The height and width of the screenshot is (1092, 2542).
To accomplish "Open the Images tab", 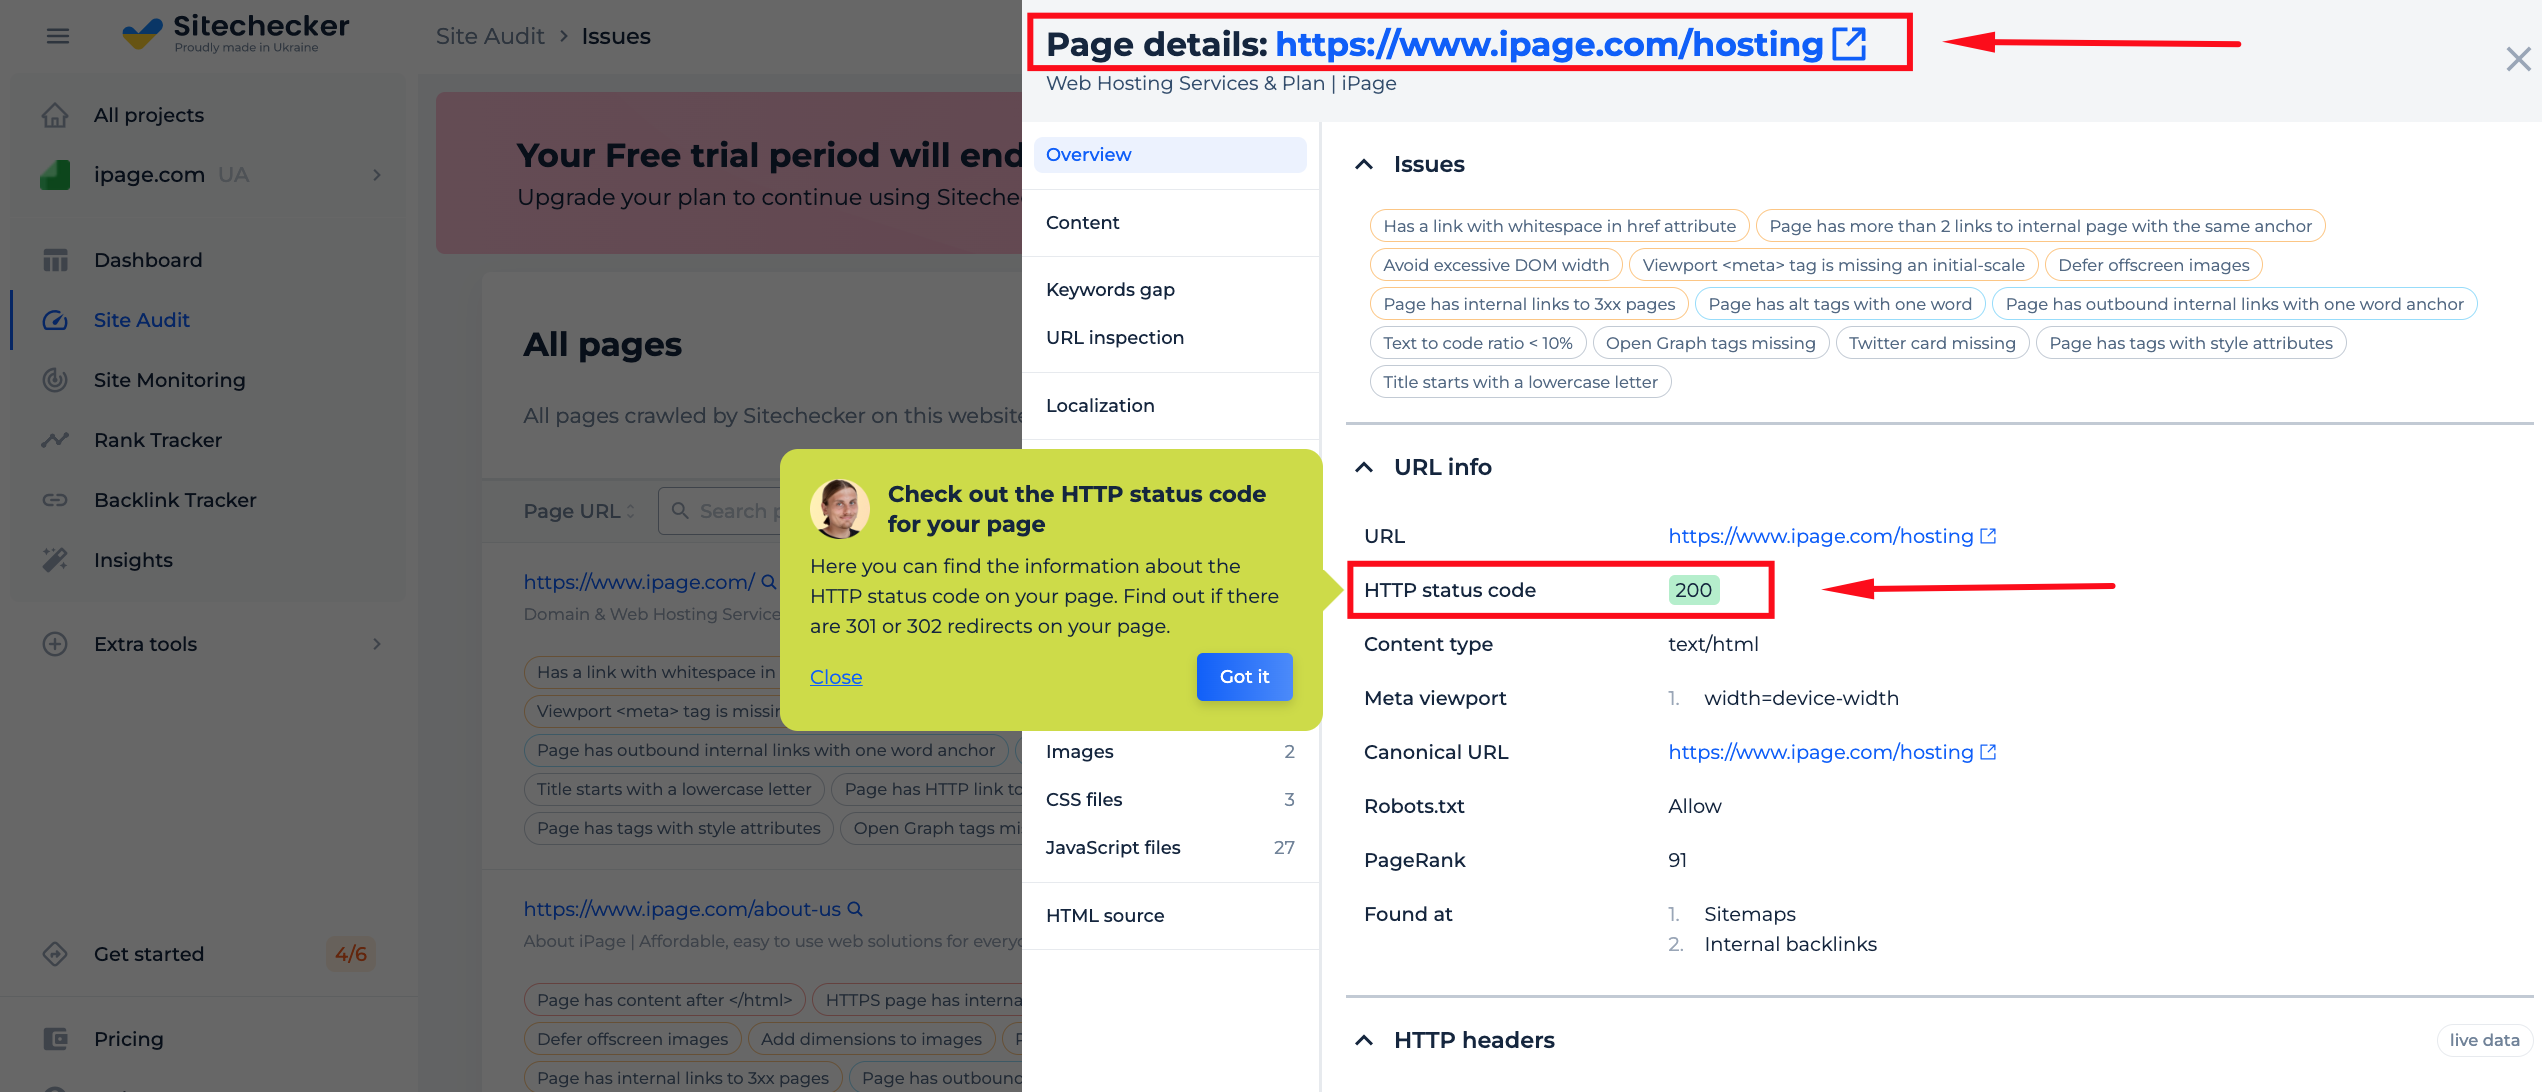I will (x=1170, y=752).
